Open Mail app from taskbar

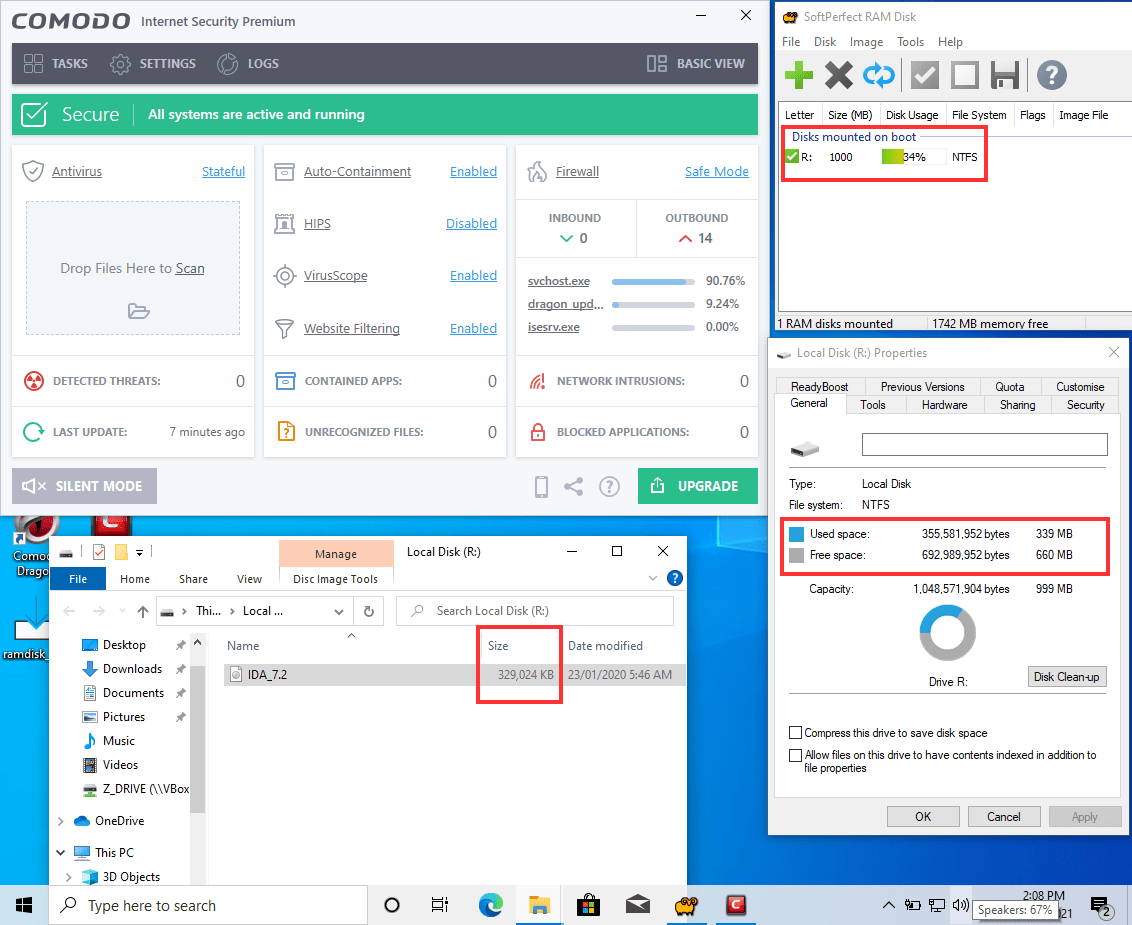coord(637,906)
